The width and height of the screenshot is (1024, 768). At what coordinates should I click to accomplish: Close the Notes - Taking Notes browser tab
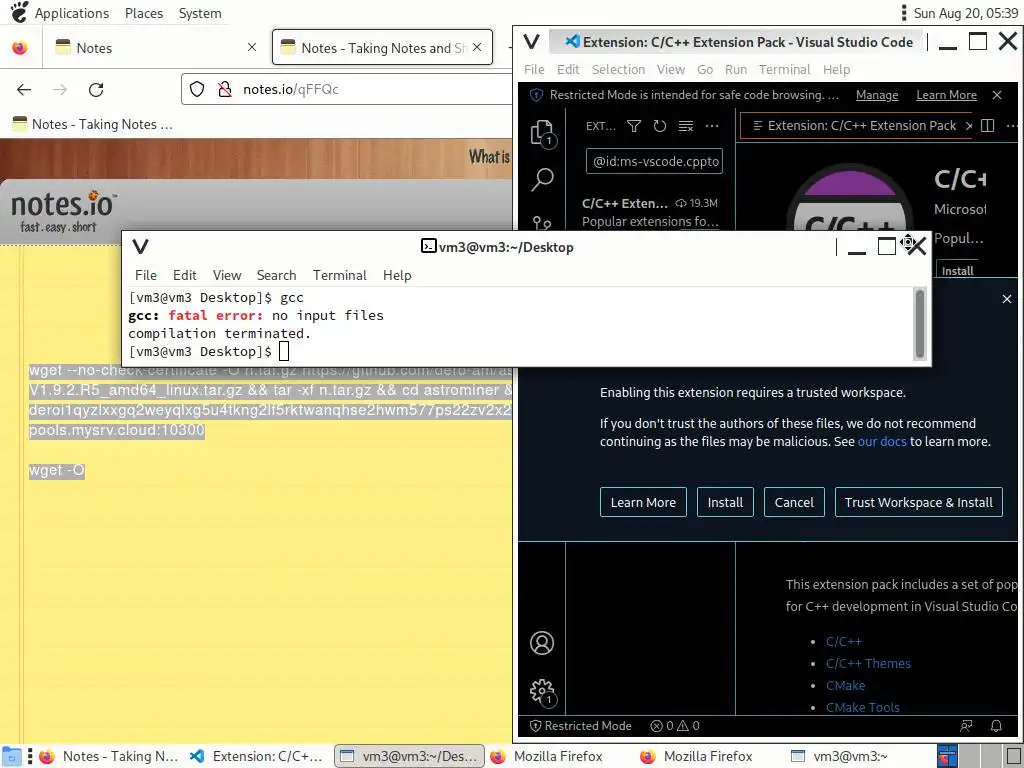click(x=477, y=47)
